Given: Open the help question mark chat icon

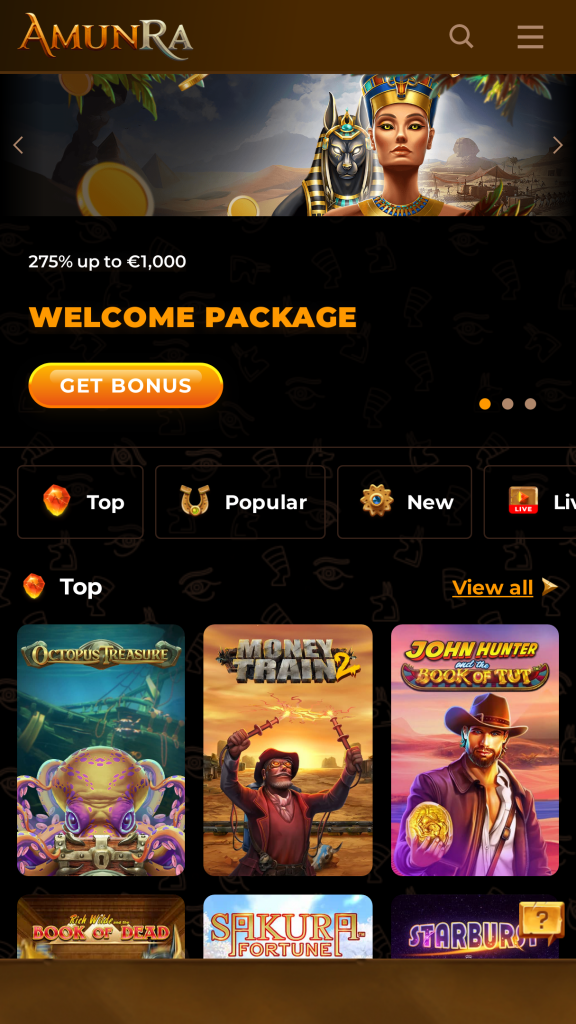Looking at the screenshot, I should pos(541,922).
